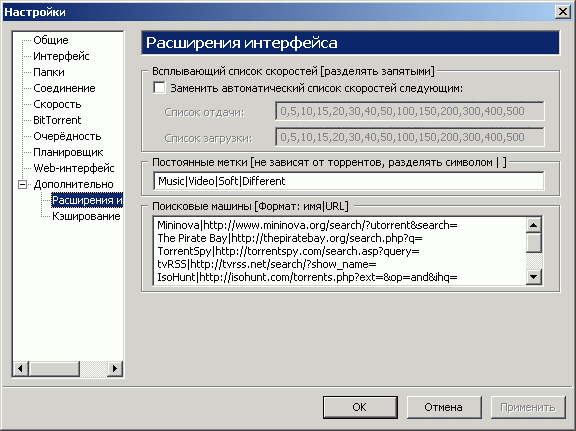Click the settings tree left scroll arrow
The height and width of the screenshot is (431, 576).
pyautogui.click(x=21, y=368)
